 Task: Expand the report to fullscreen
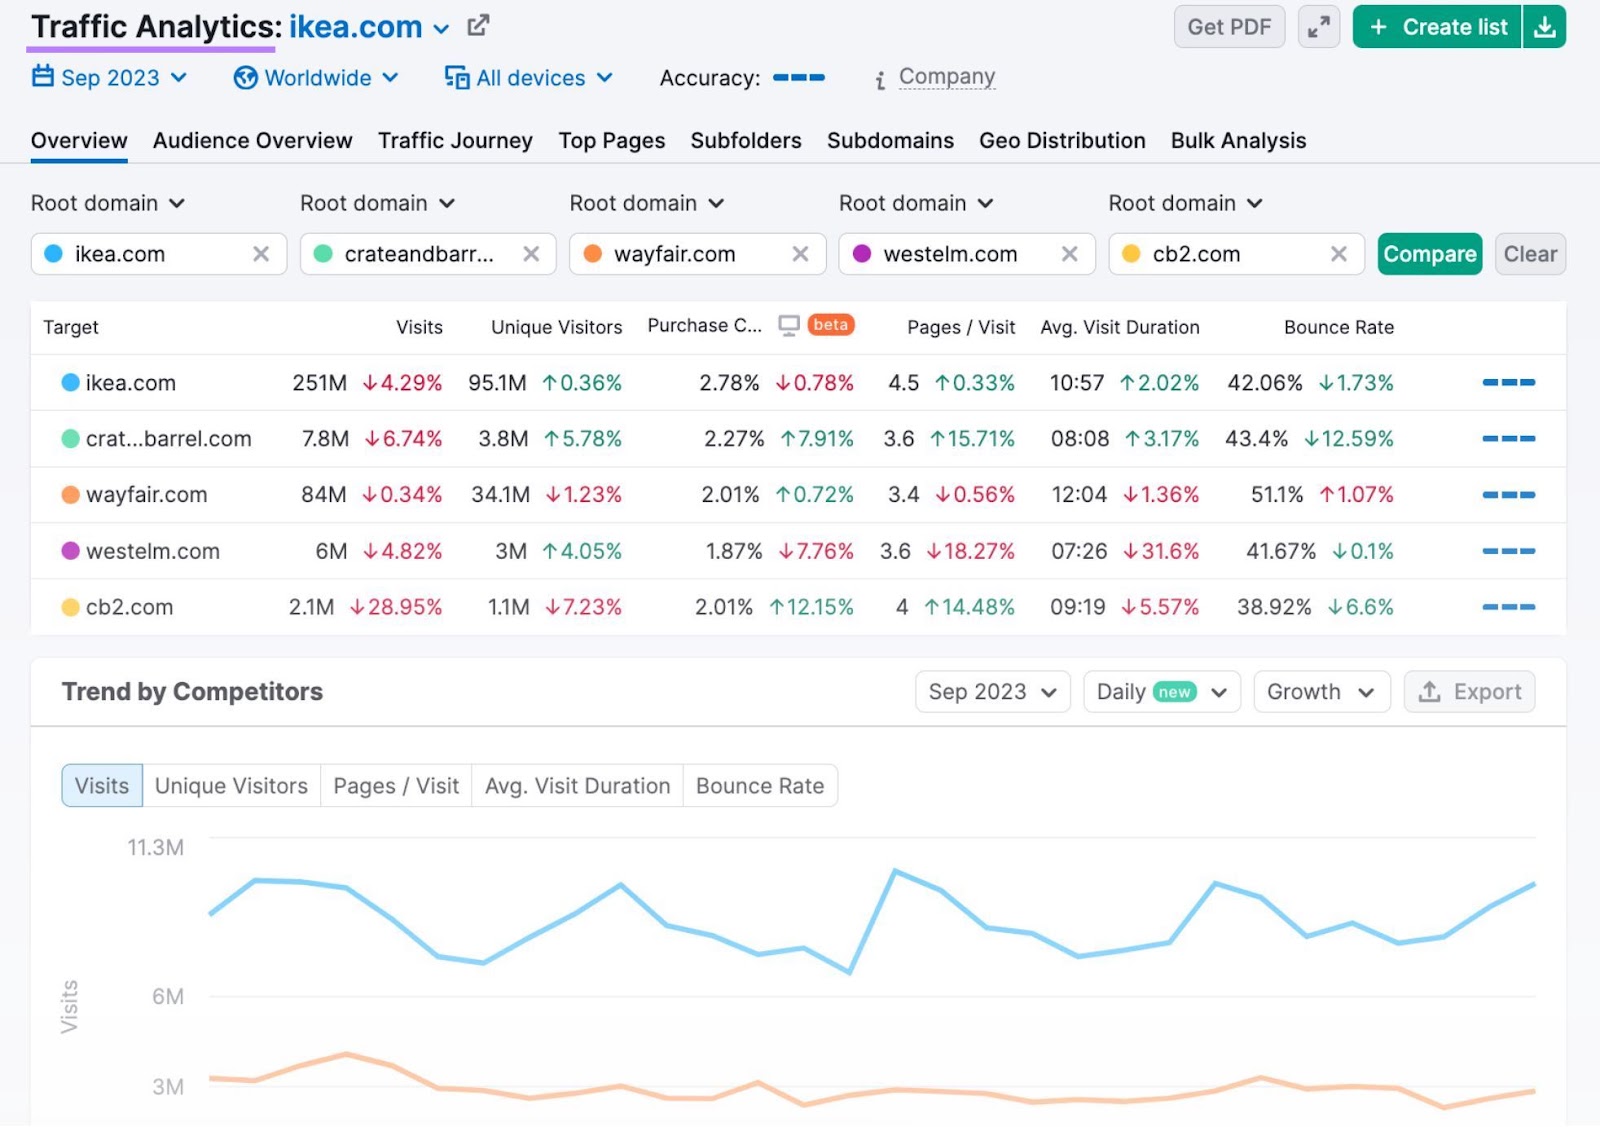tap(1318, 27)
